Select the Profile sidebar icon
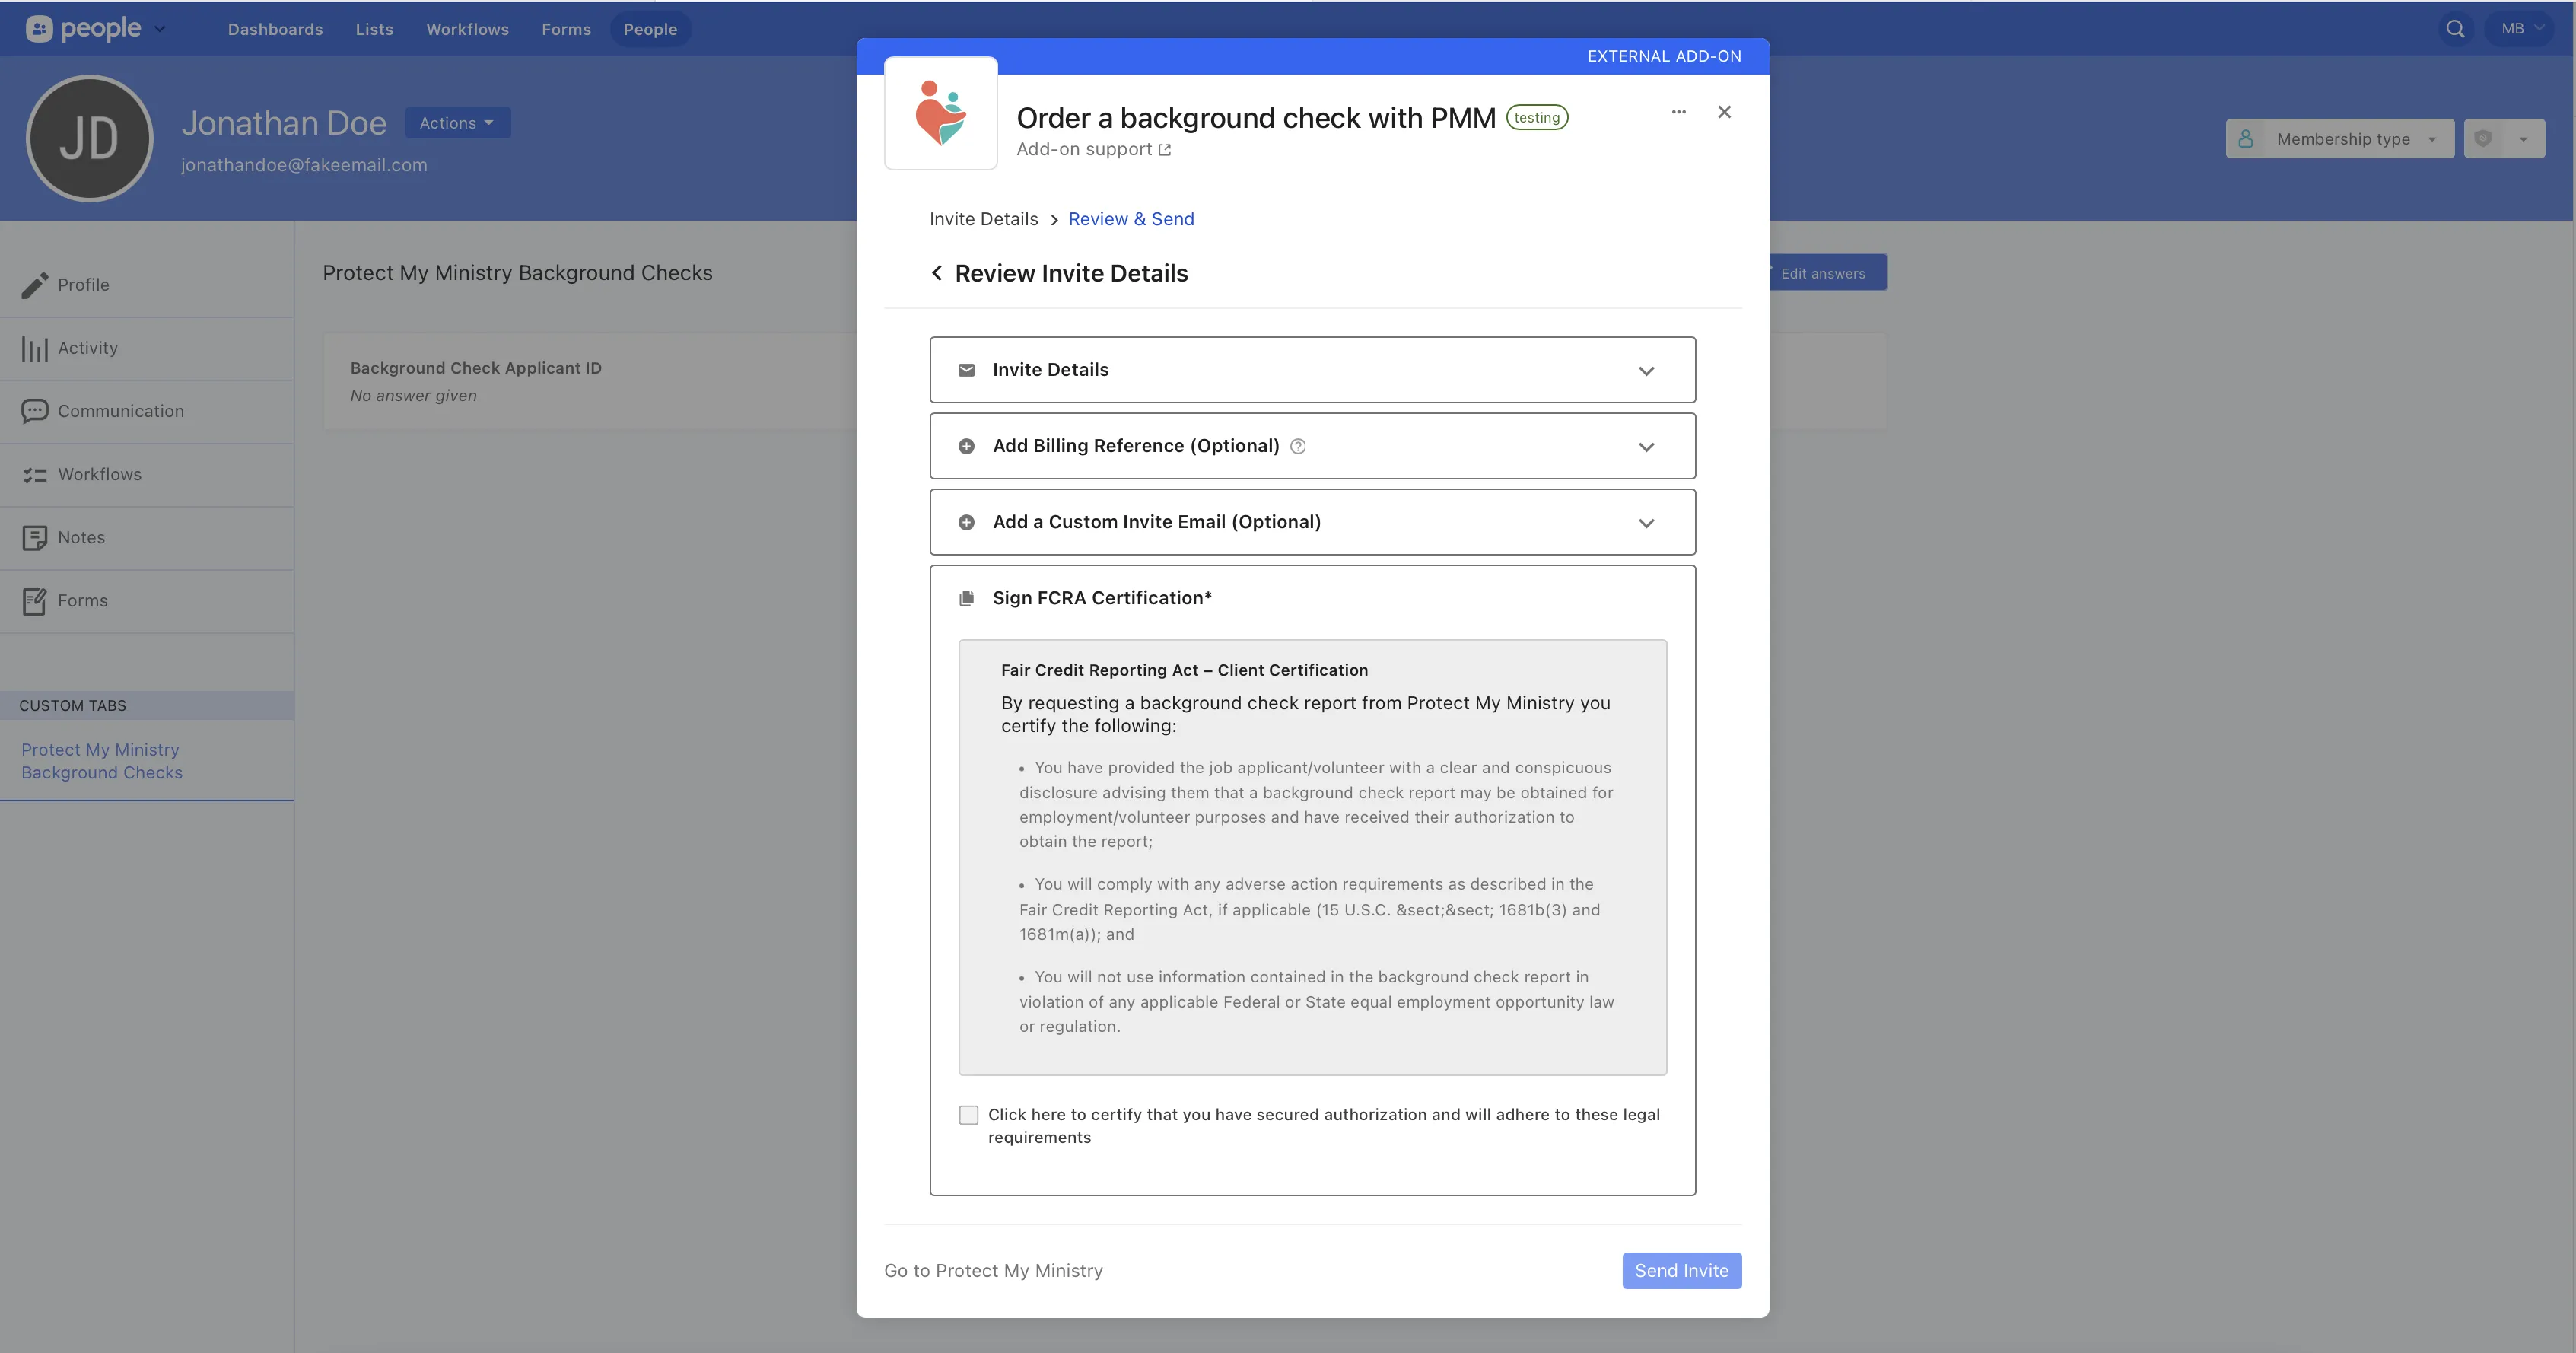This screenshot has width=2576, height=1353. (x=36, y=284)
